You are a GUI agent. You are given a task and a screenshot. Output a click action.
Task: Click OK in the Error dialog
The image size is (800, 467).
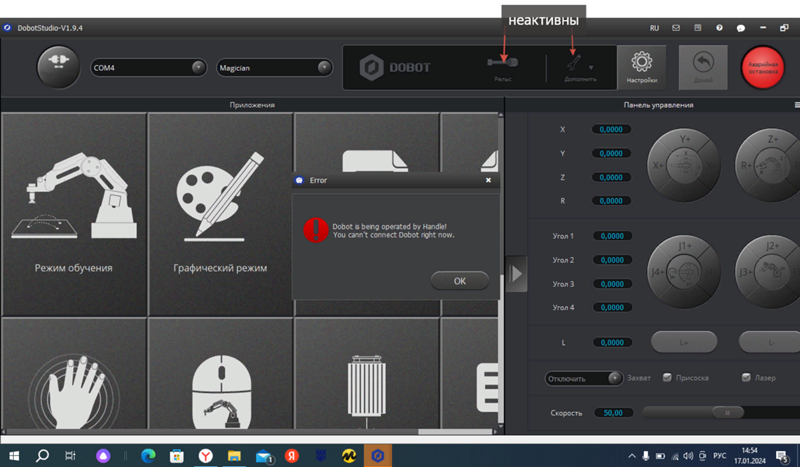tap(459, 281)
